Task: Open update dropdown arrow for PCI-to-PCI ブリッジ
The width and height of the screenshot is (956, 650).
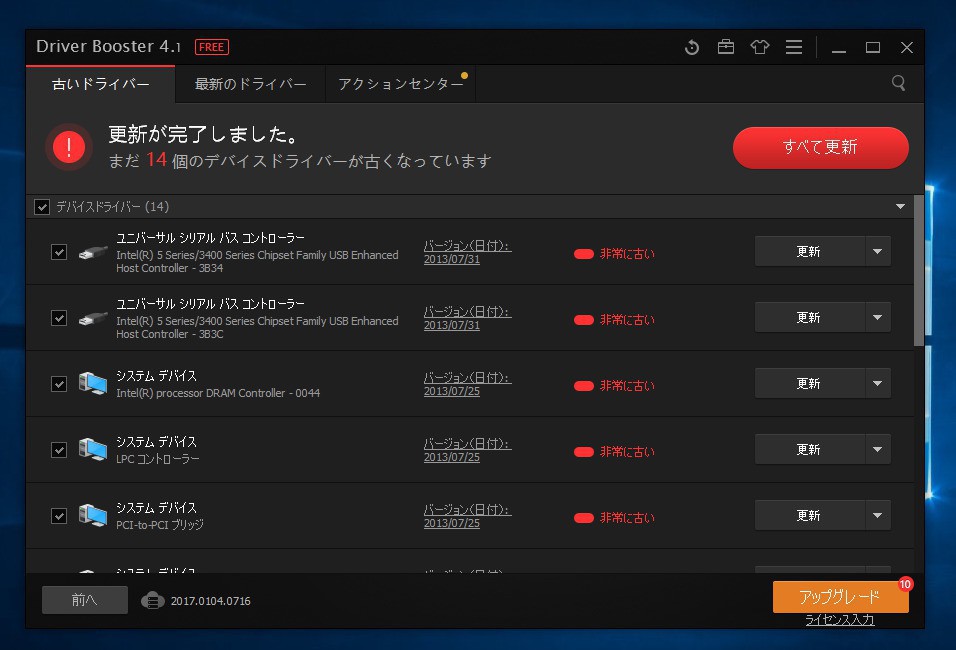Action: (877, 515)
